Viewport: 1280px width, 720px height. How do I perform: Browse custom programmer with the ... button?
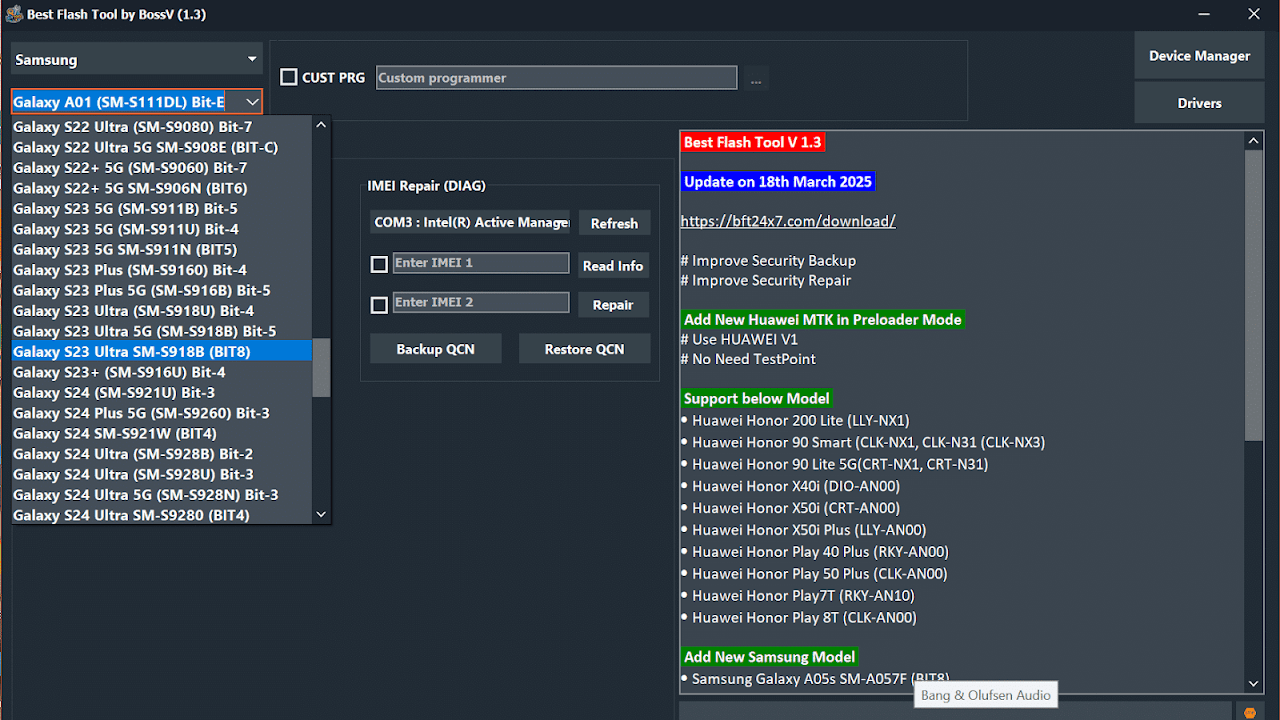(x=756, y=78)
